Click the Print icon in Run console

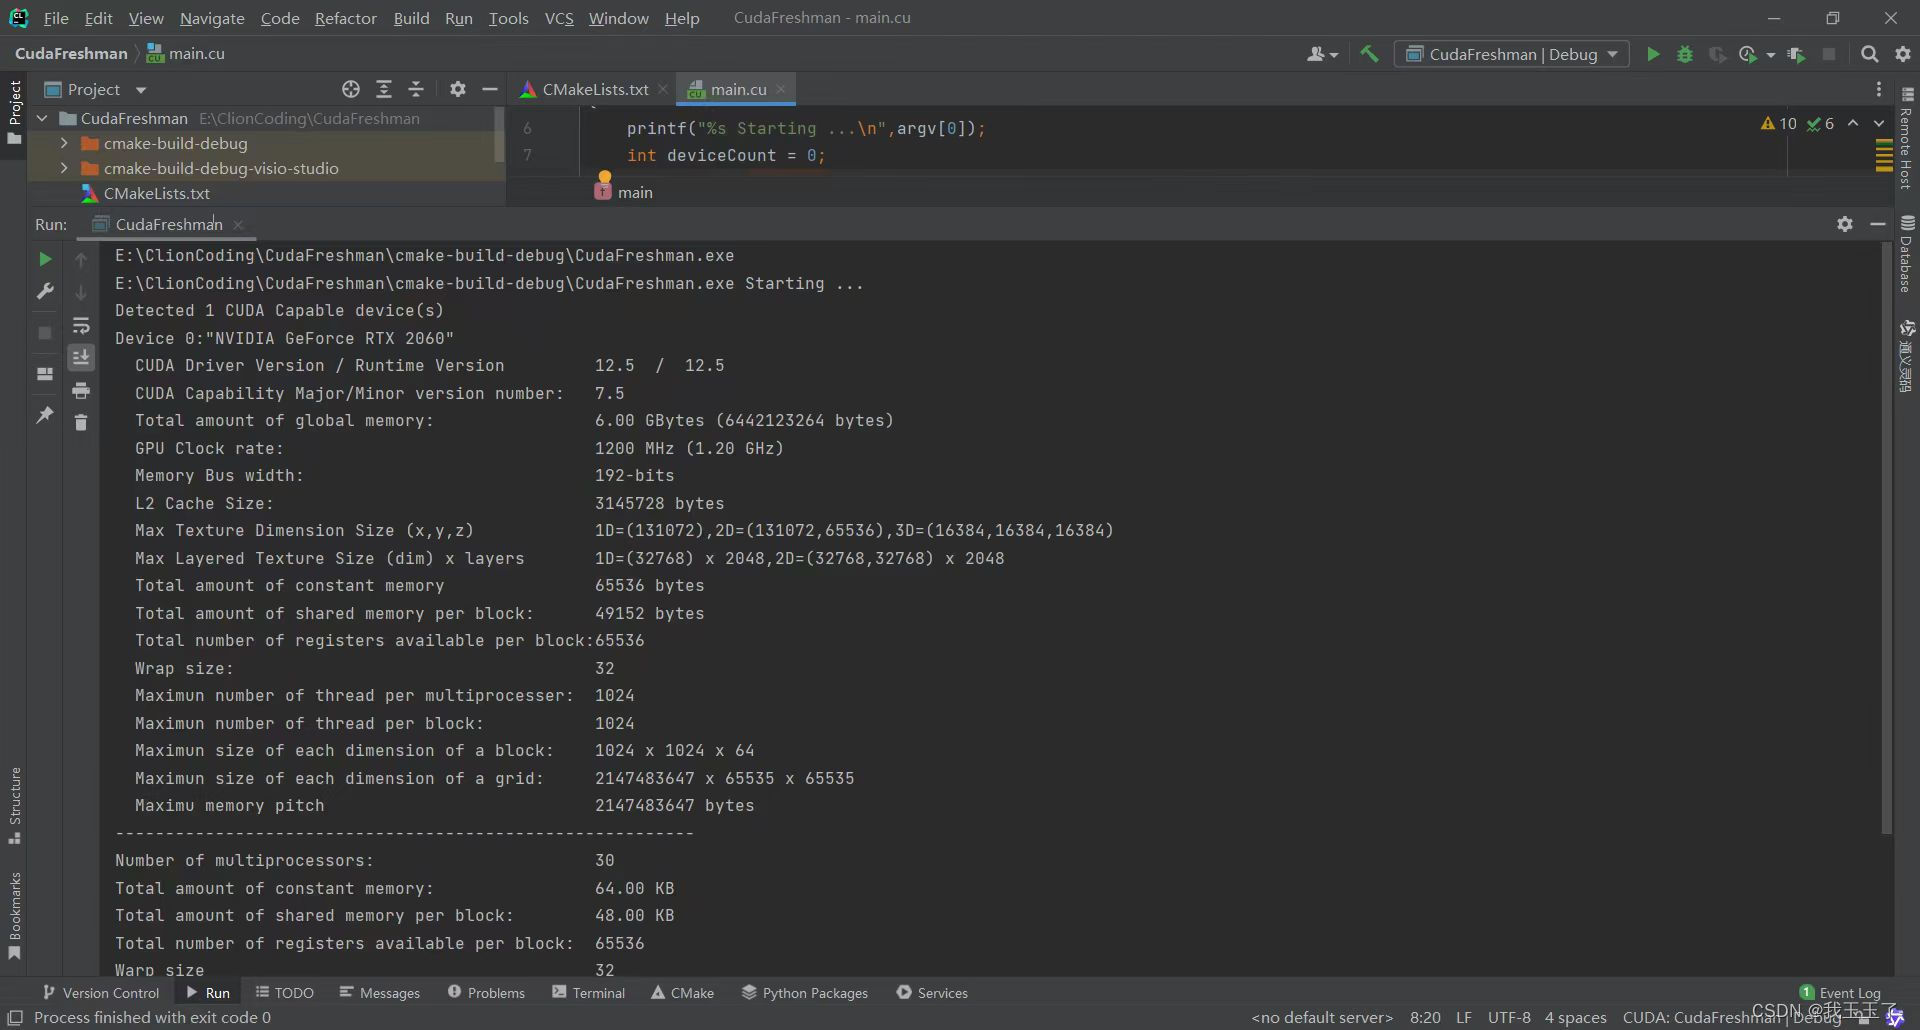click(81, 390)
